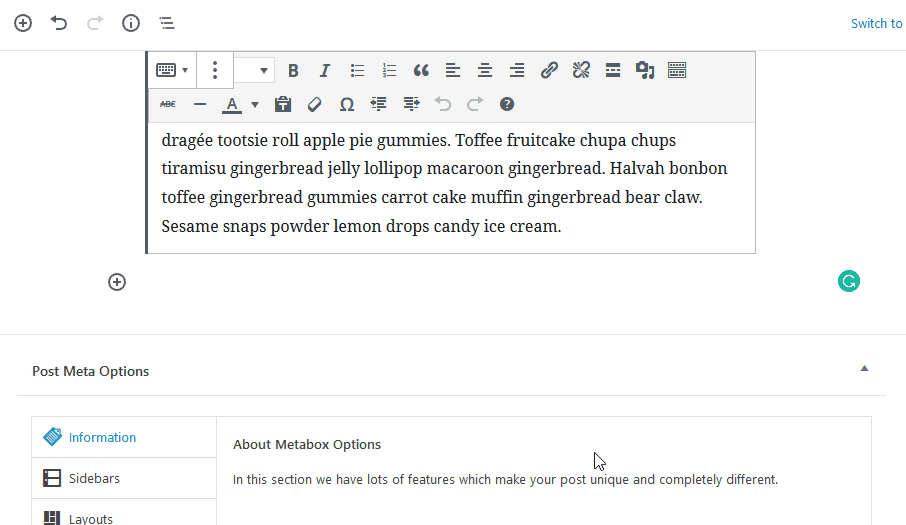
Task: Insert Read More tag
Action: [613, 70]
